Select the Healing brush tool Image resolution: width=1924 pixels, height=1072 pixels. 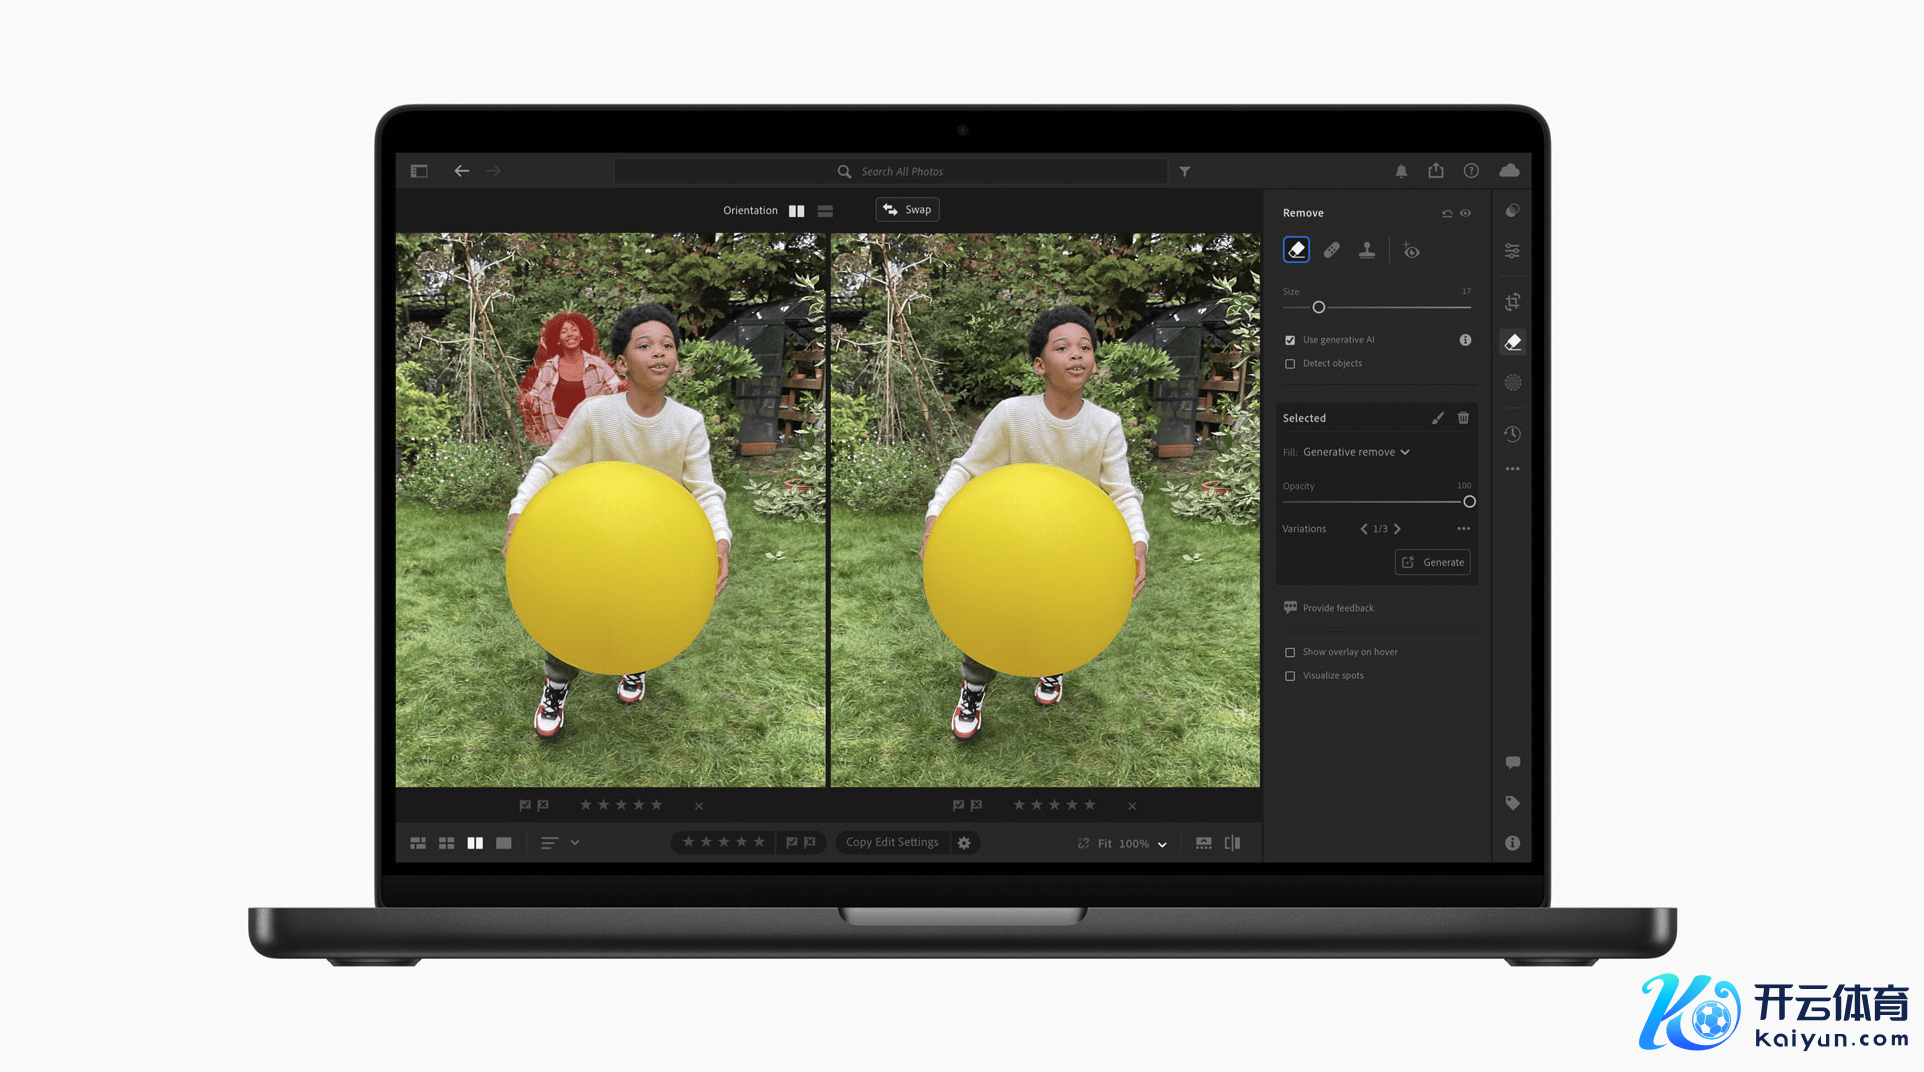1331,250
